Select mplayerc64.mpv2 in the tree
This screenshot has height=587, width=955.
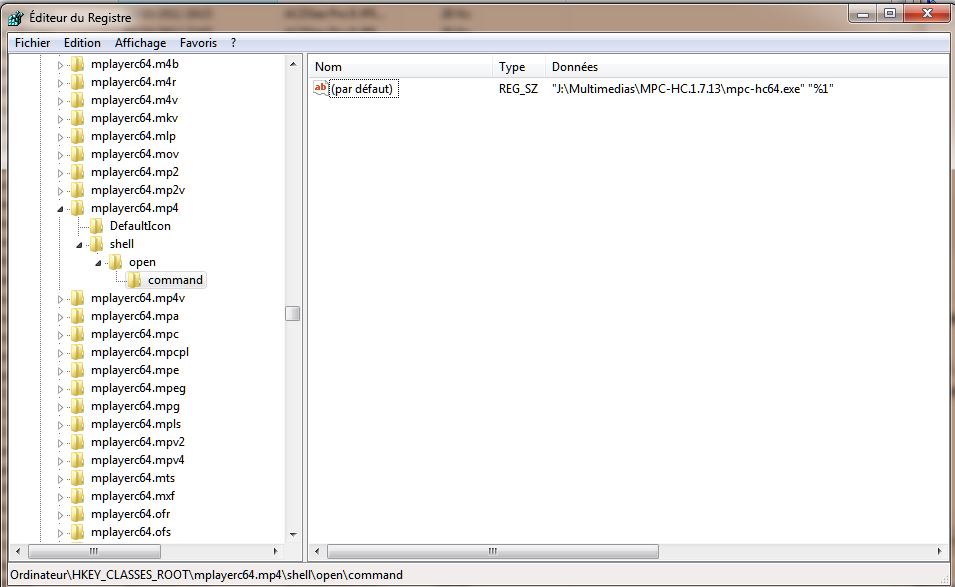pyautogui.click(x=138, y=442)
